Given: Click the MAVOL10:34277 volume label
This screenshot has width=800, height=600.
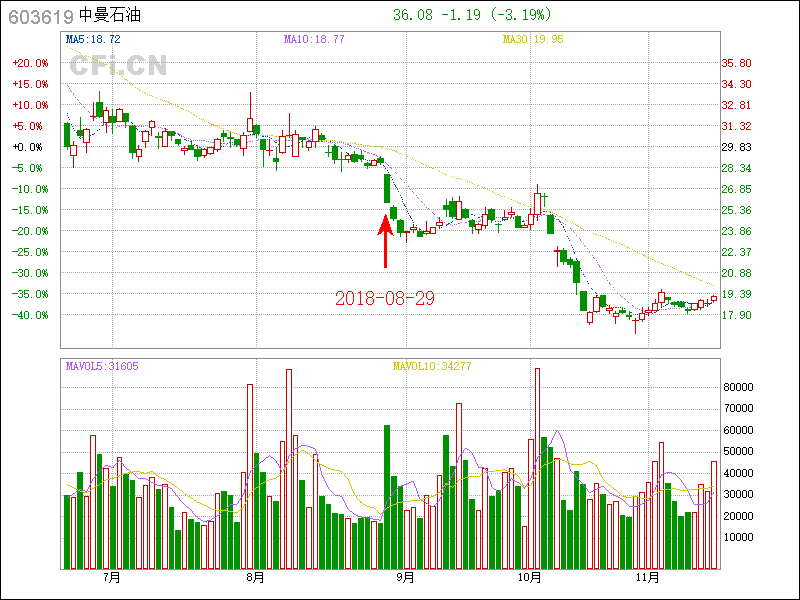Looking at the screenshot, I should pyautogui.click(x=432, y=366).
